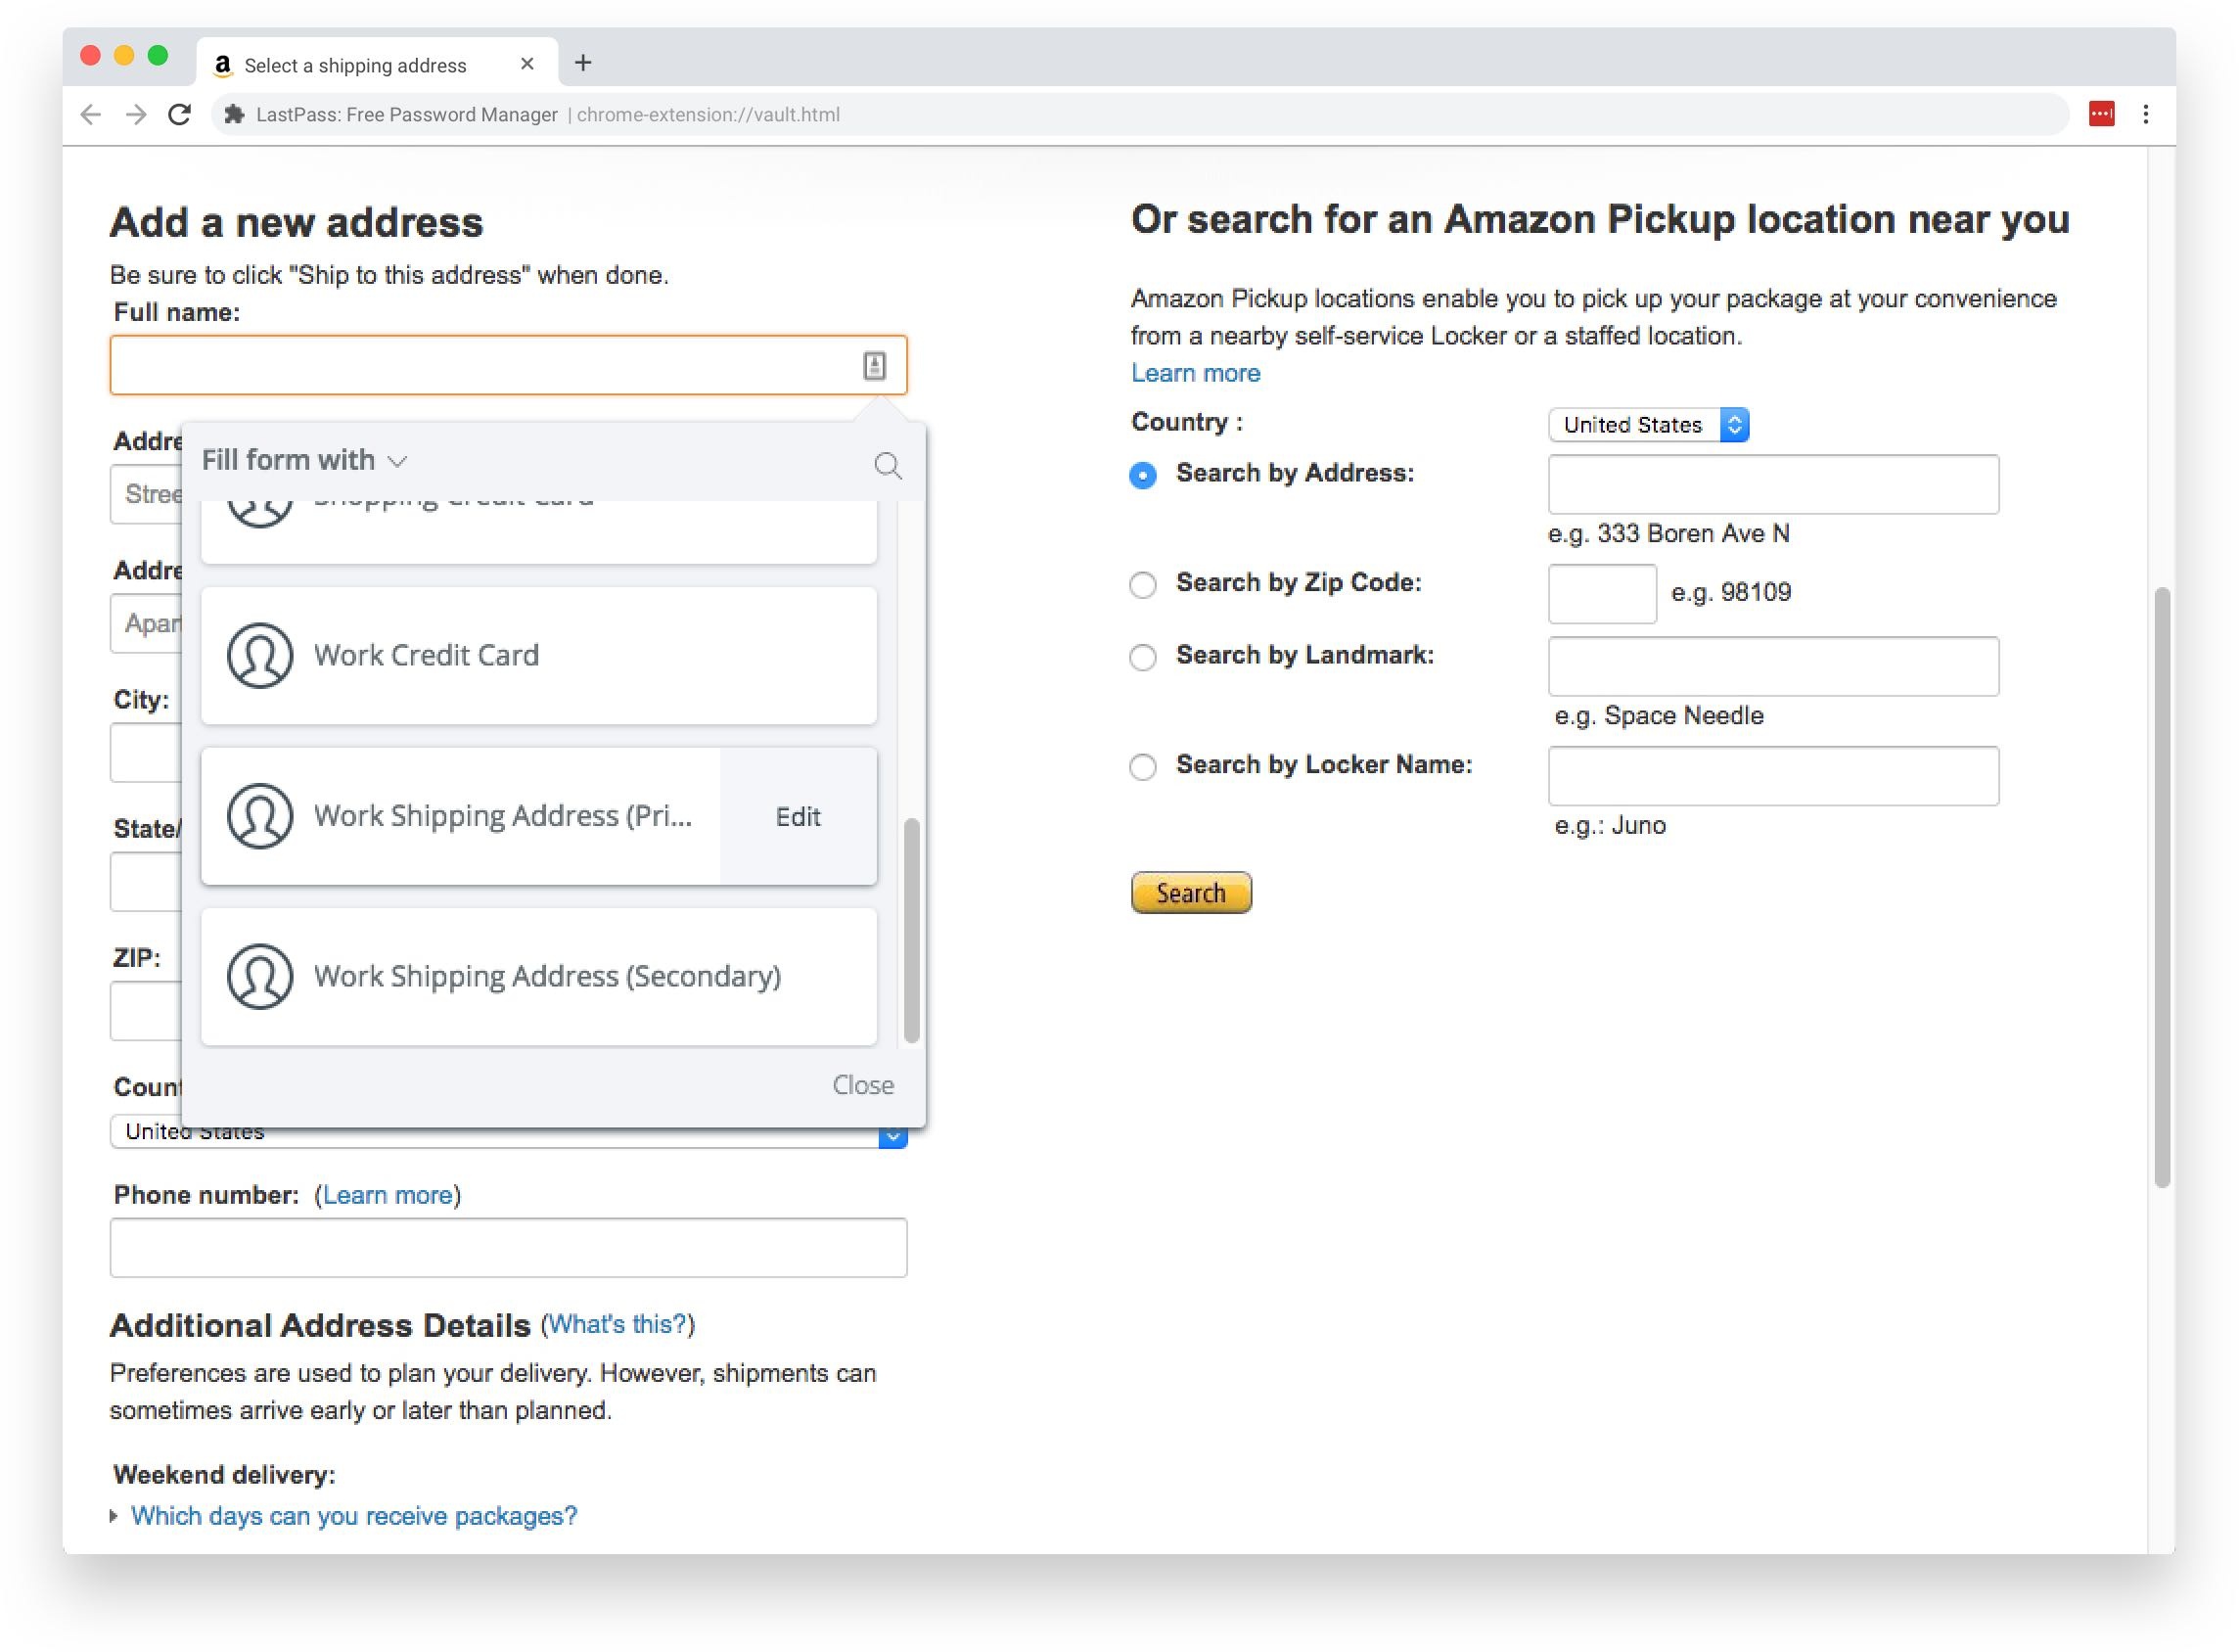Open a new browser tab
Image resolution: width=2239 pixels, height=1652 pixels.
tap(583, 64)
